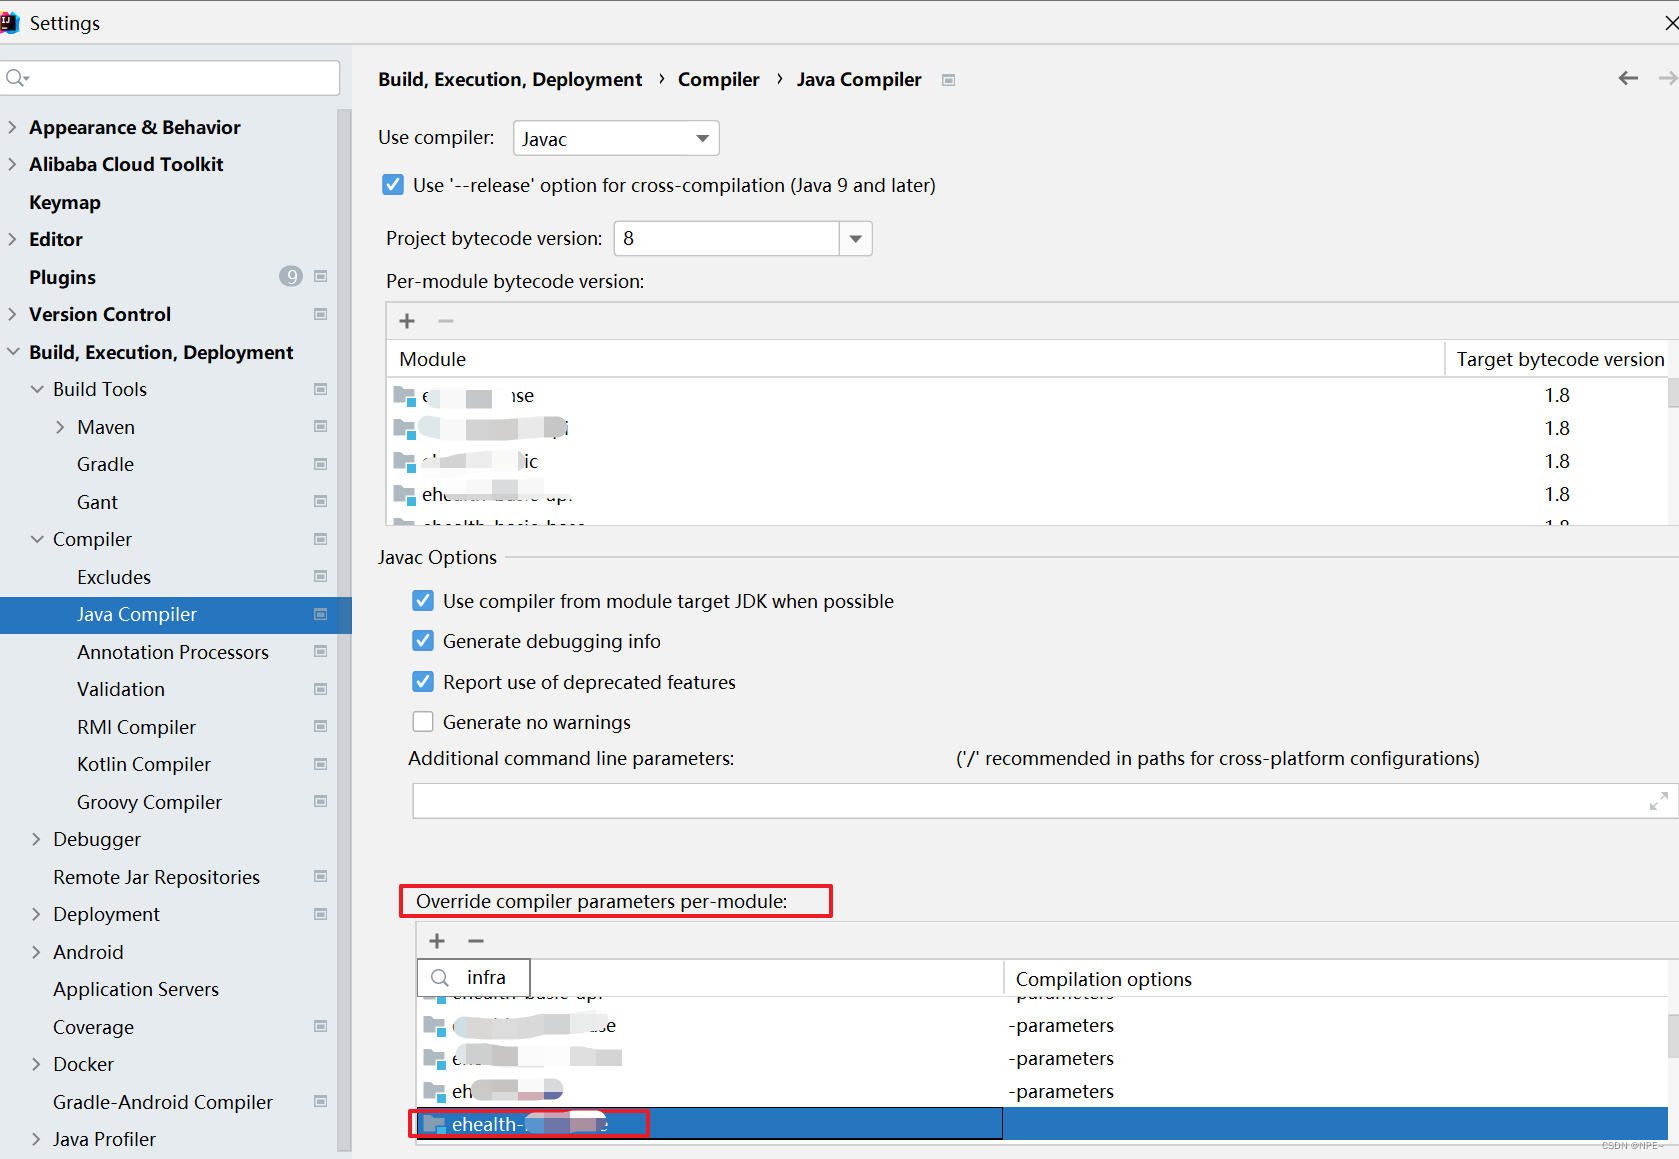The height and width of the screenshot is (1159, 1679).
Task: Remove the selected override compiler parameters module
Action: (x=476, y=941)
